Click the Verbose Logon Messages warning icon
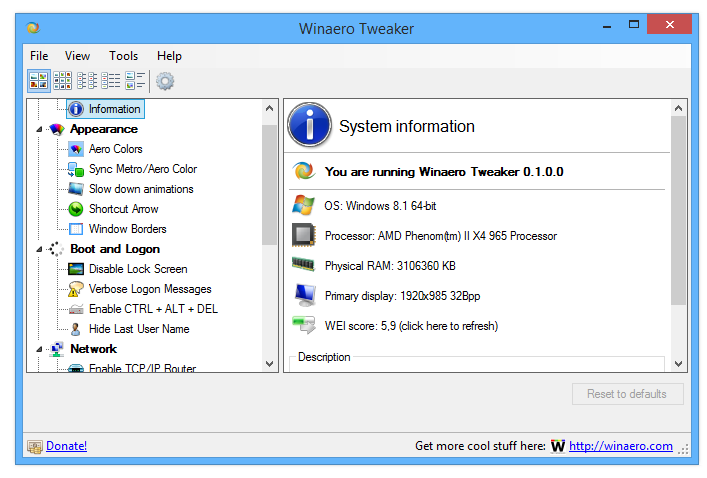Viewport: 707px width, 478px height. (76, 289)
